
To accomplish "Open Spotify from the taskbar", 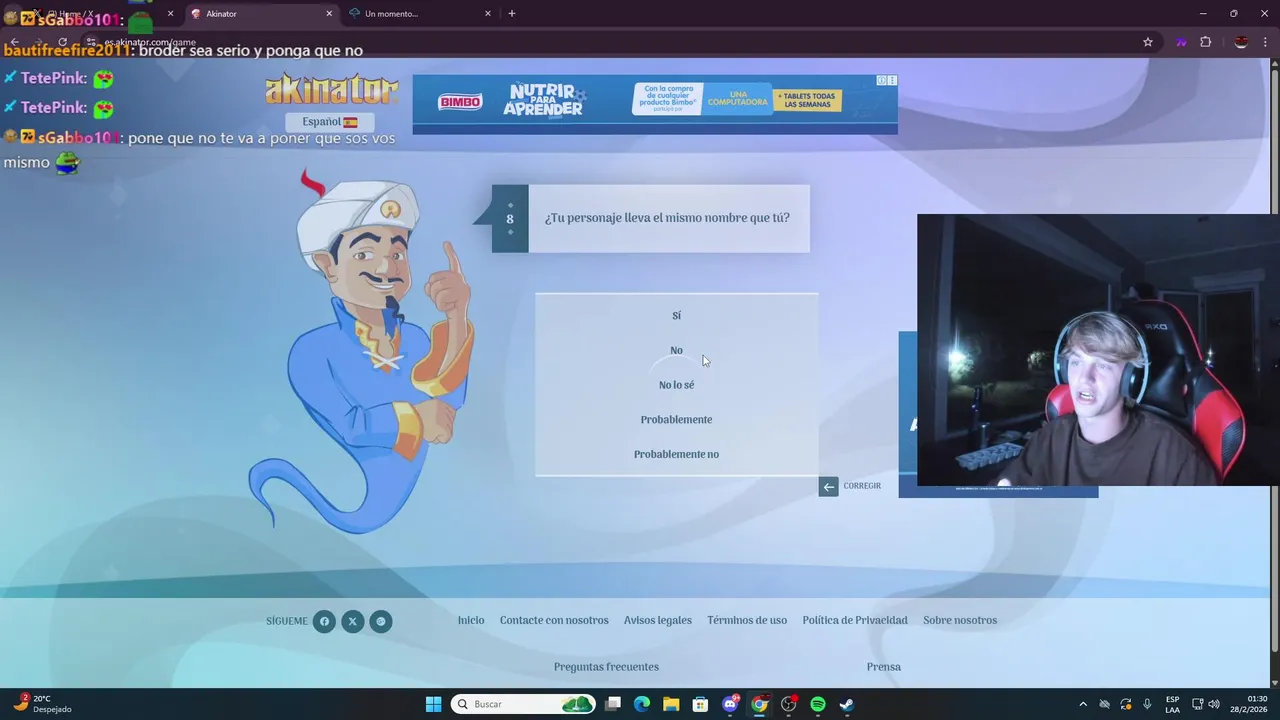I will pyautogui.click(x=818, y=705).
